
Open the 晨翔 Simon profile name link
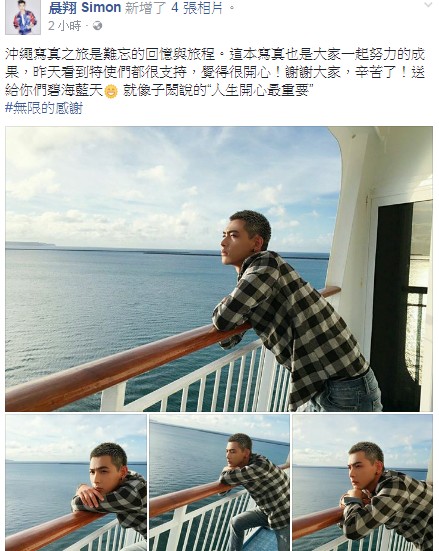click(x=85, y=7)
